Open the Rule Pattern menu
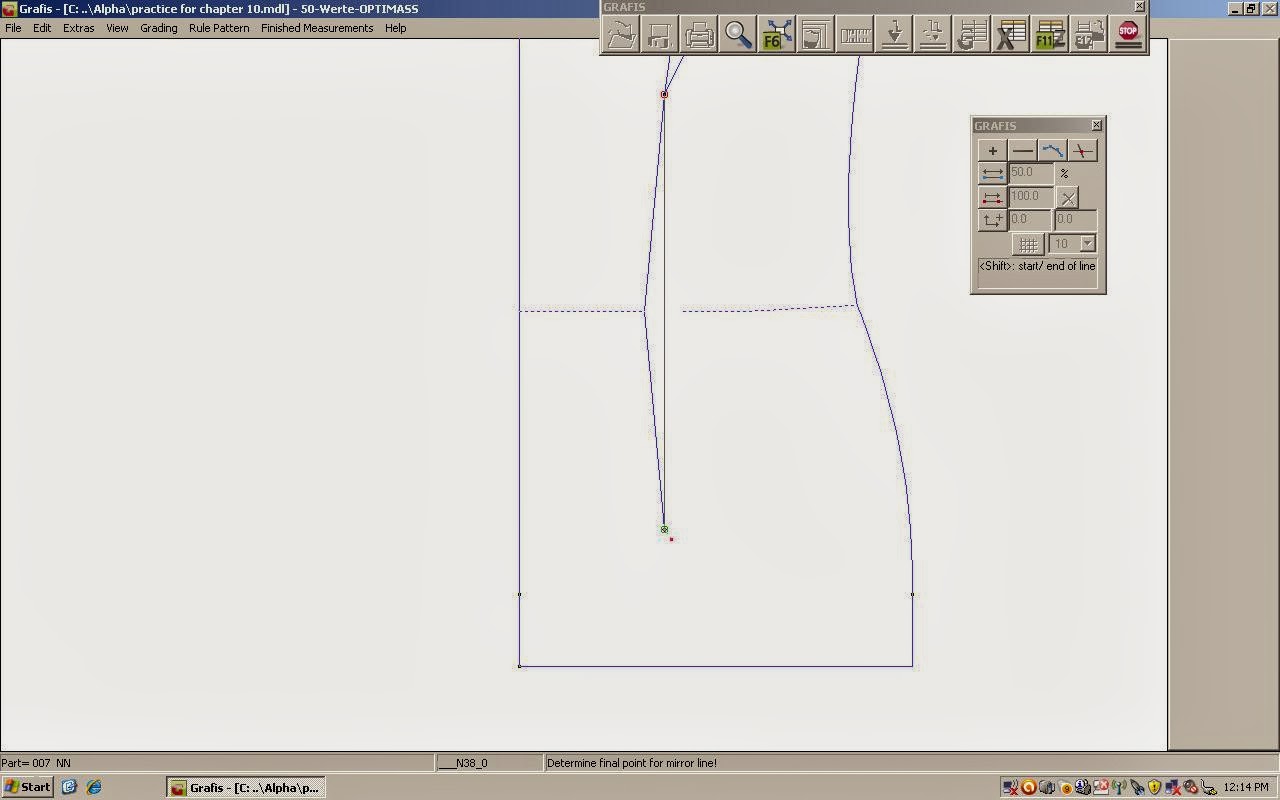Viewport: 1280px width, 800px height. (219, 28)
